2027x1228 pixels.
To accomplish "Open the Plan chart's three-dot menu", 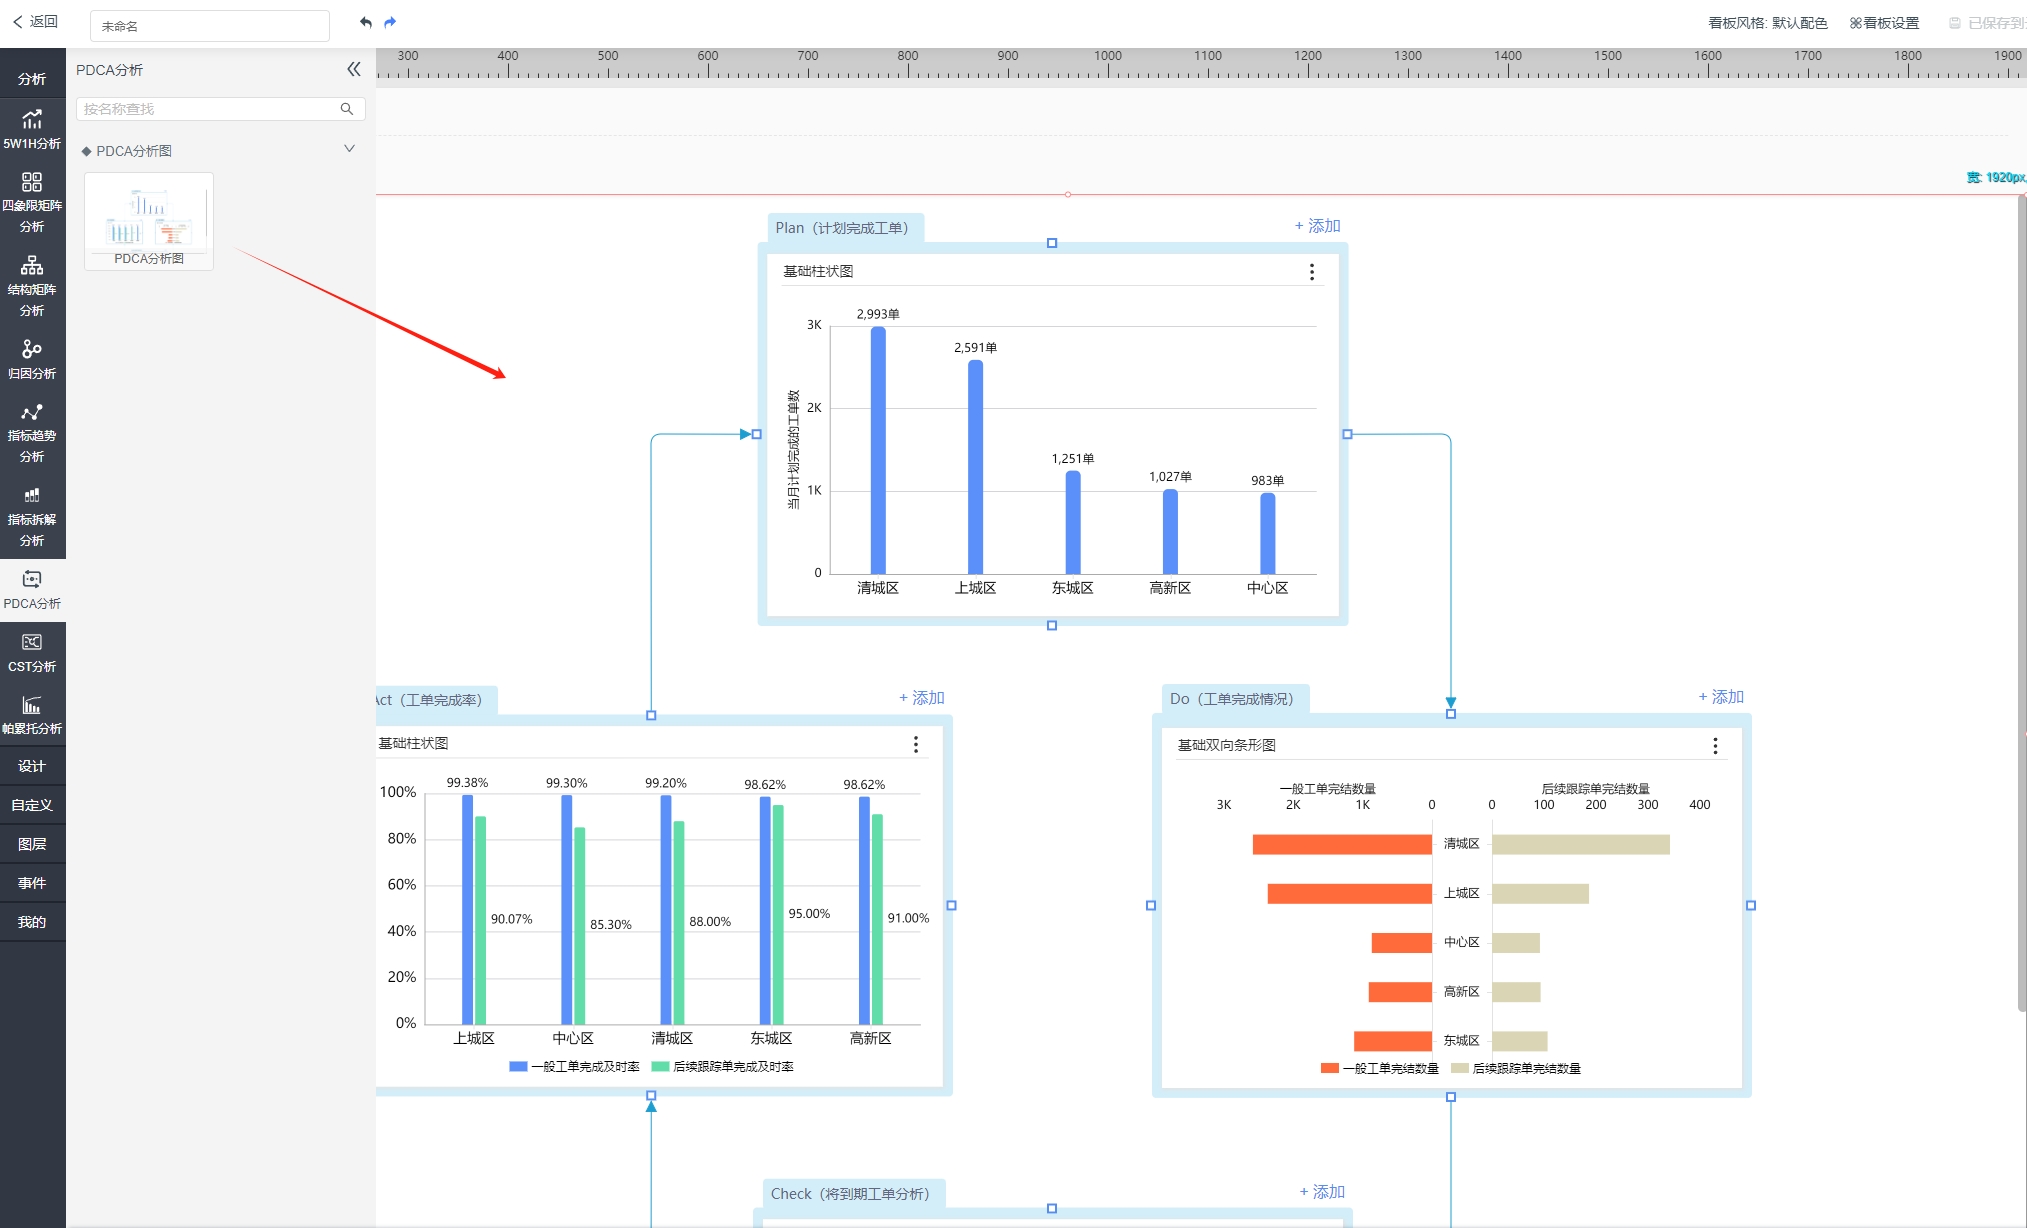I will pos(1312,272).
